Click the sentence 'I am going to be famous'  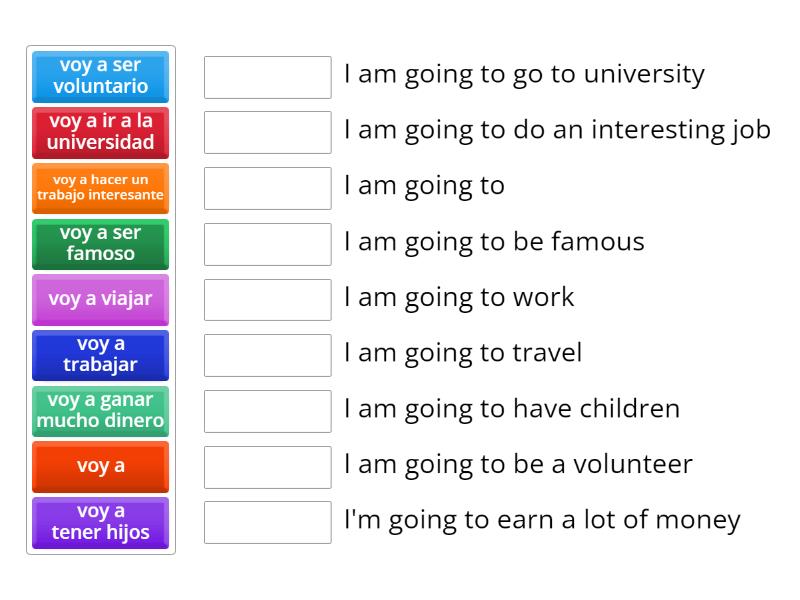tap(494, 242)
